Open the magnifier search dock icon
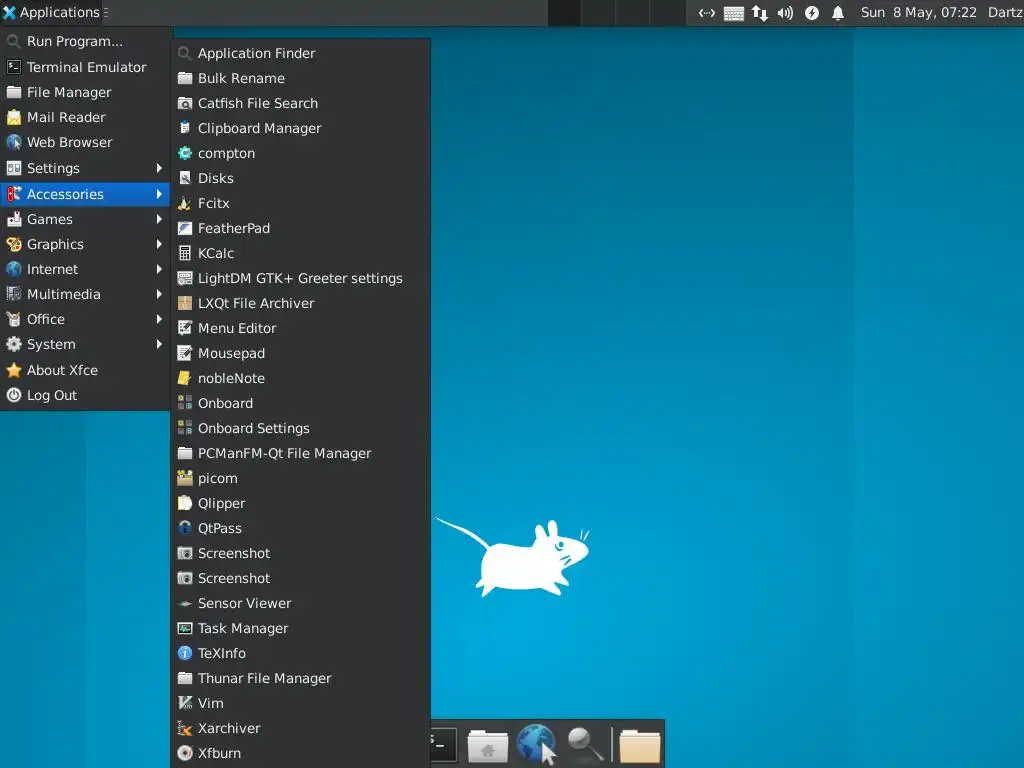The height and width of the screenshot is (768, 1024). pos(584,744)
